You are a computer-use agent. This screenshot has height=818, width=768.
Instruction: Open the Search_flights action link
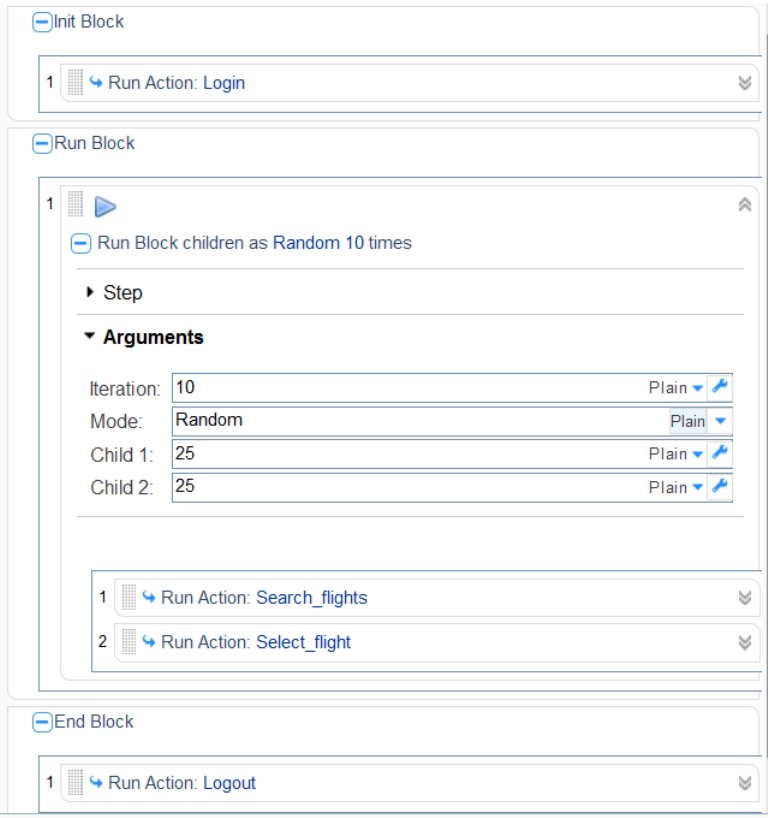pyautogui.click(x=311, y=598)
